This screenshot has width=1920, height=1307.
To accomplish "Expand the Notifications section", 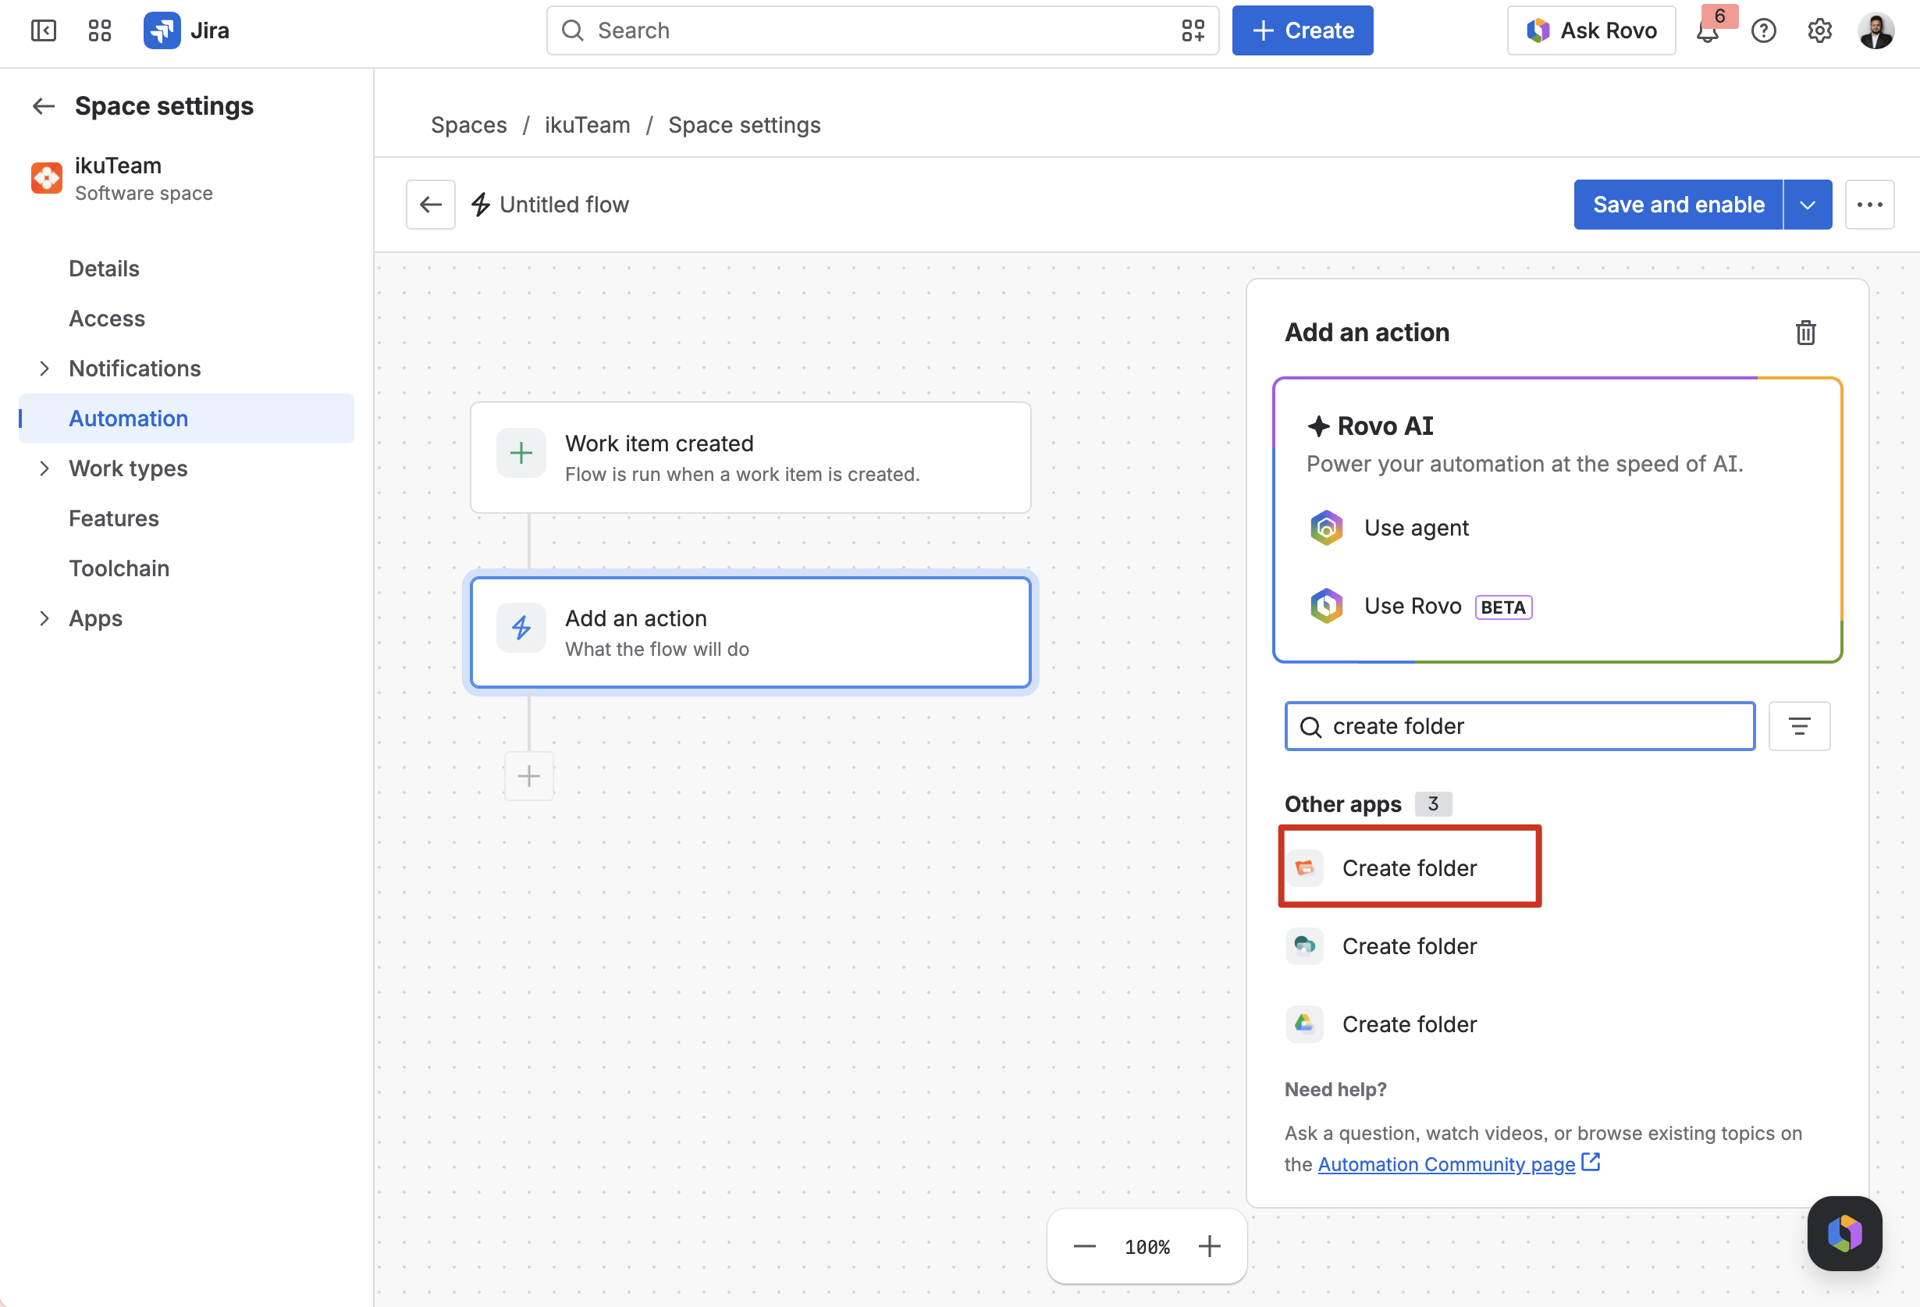I will tap(44, 368).
